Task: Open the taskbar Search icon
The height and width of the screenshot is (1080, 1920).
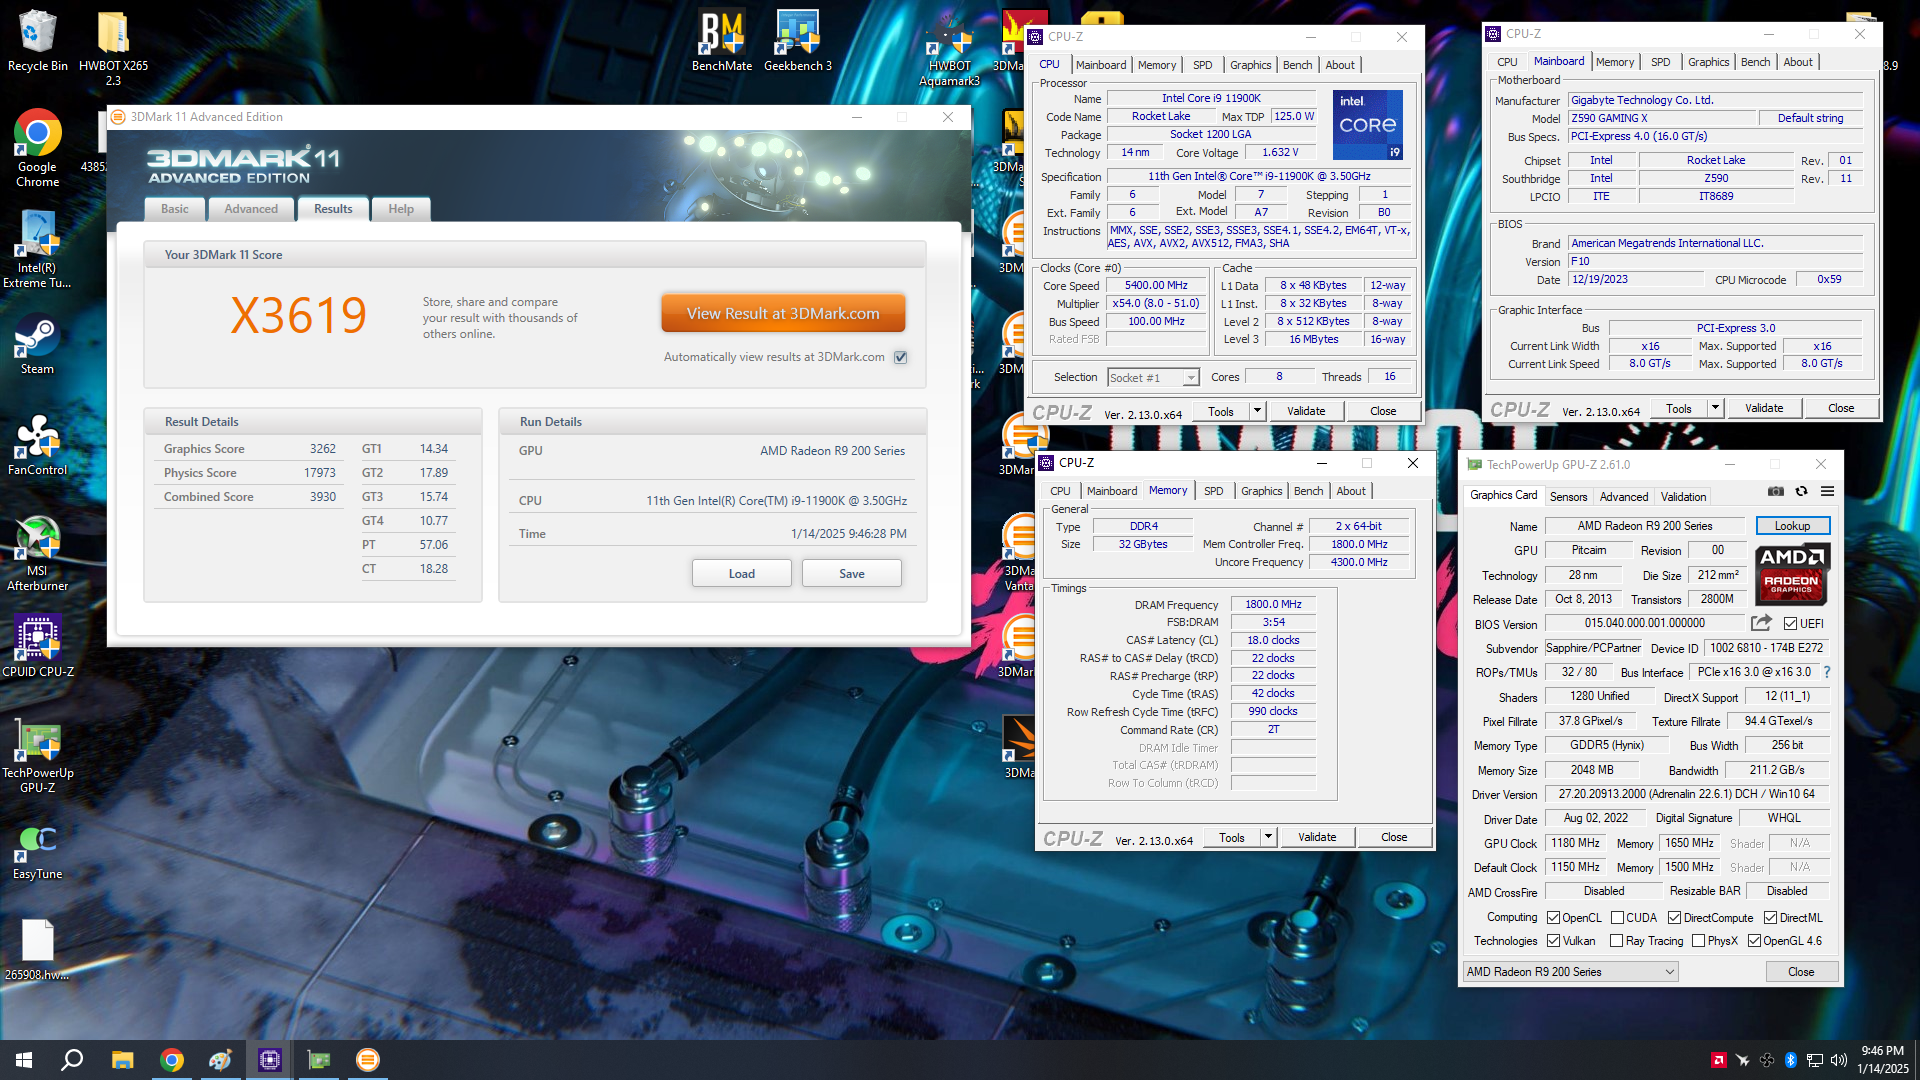Action: tap(72, 1060)
